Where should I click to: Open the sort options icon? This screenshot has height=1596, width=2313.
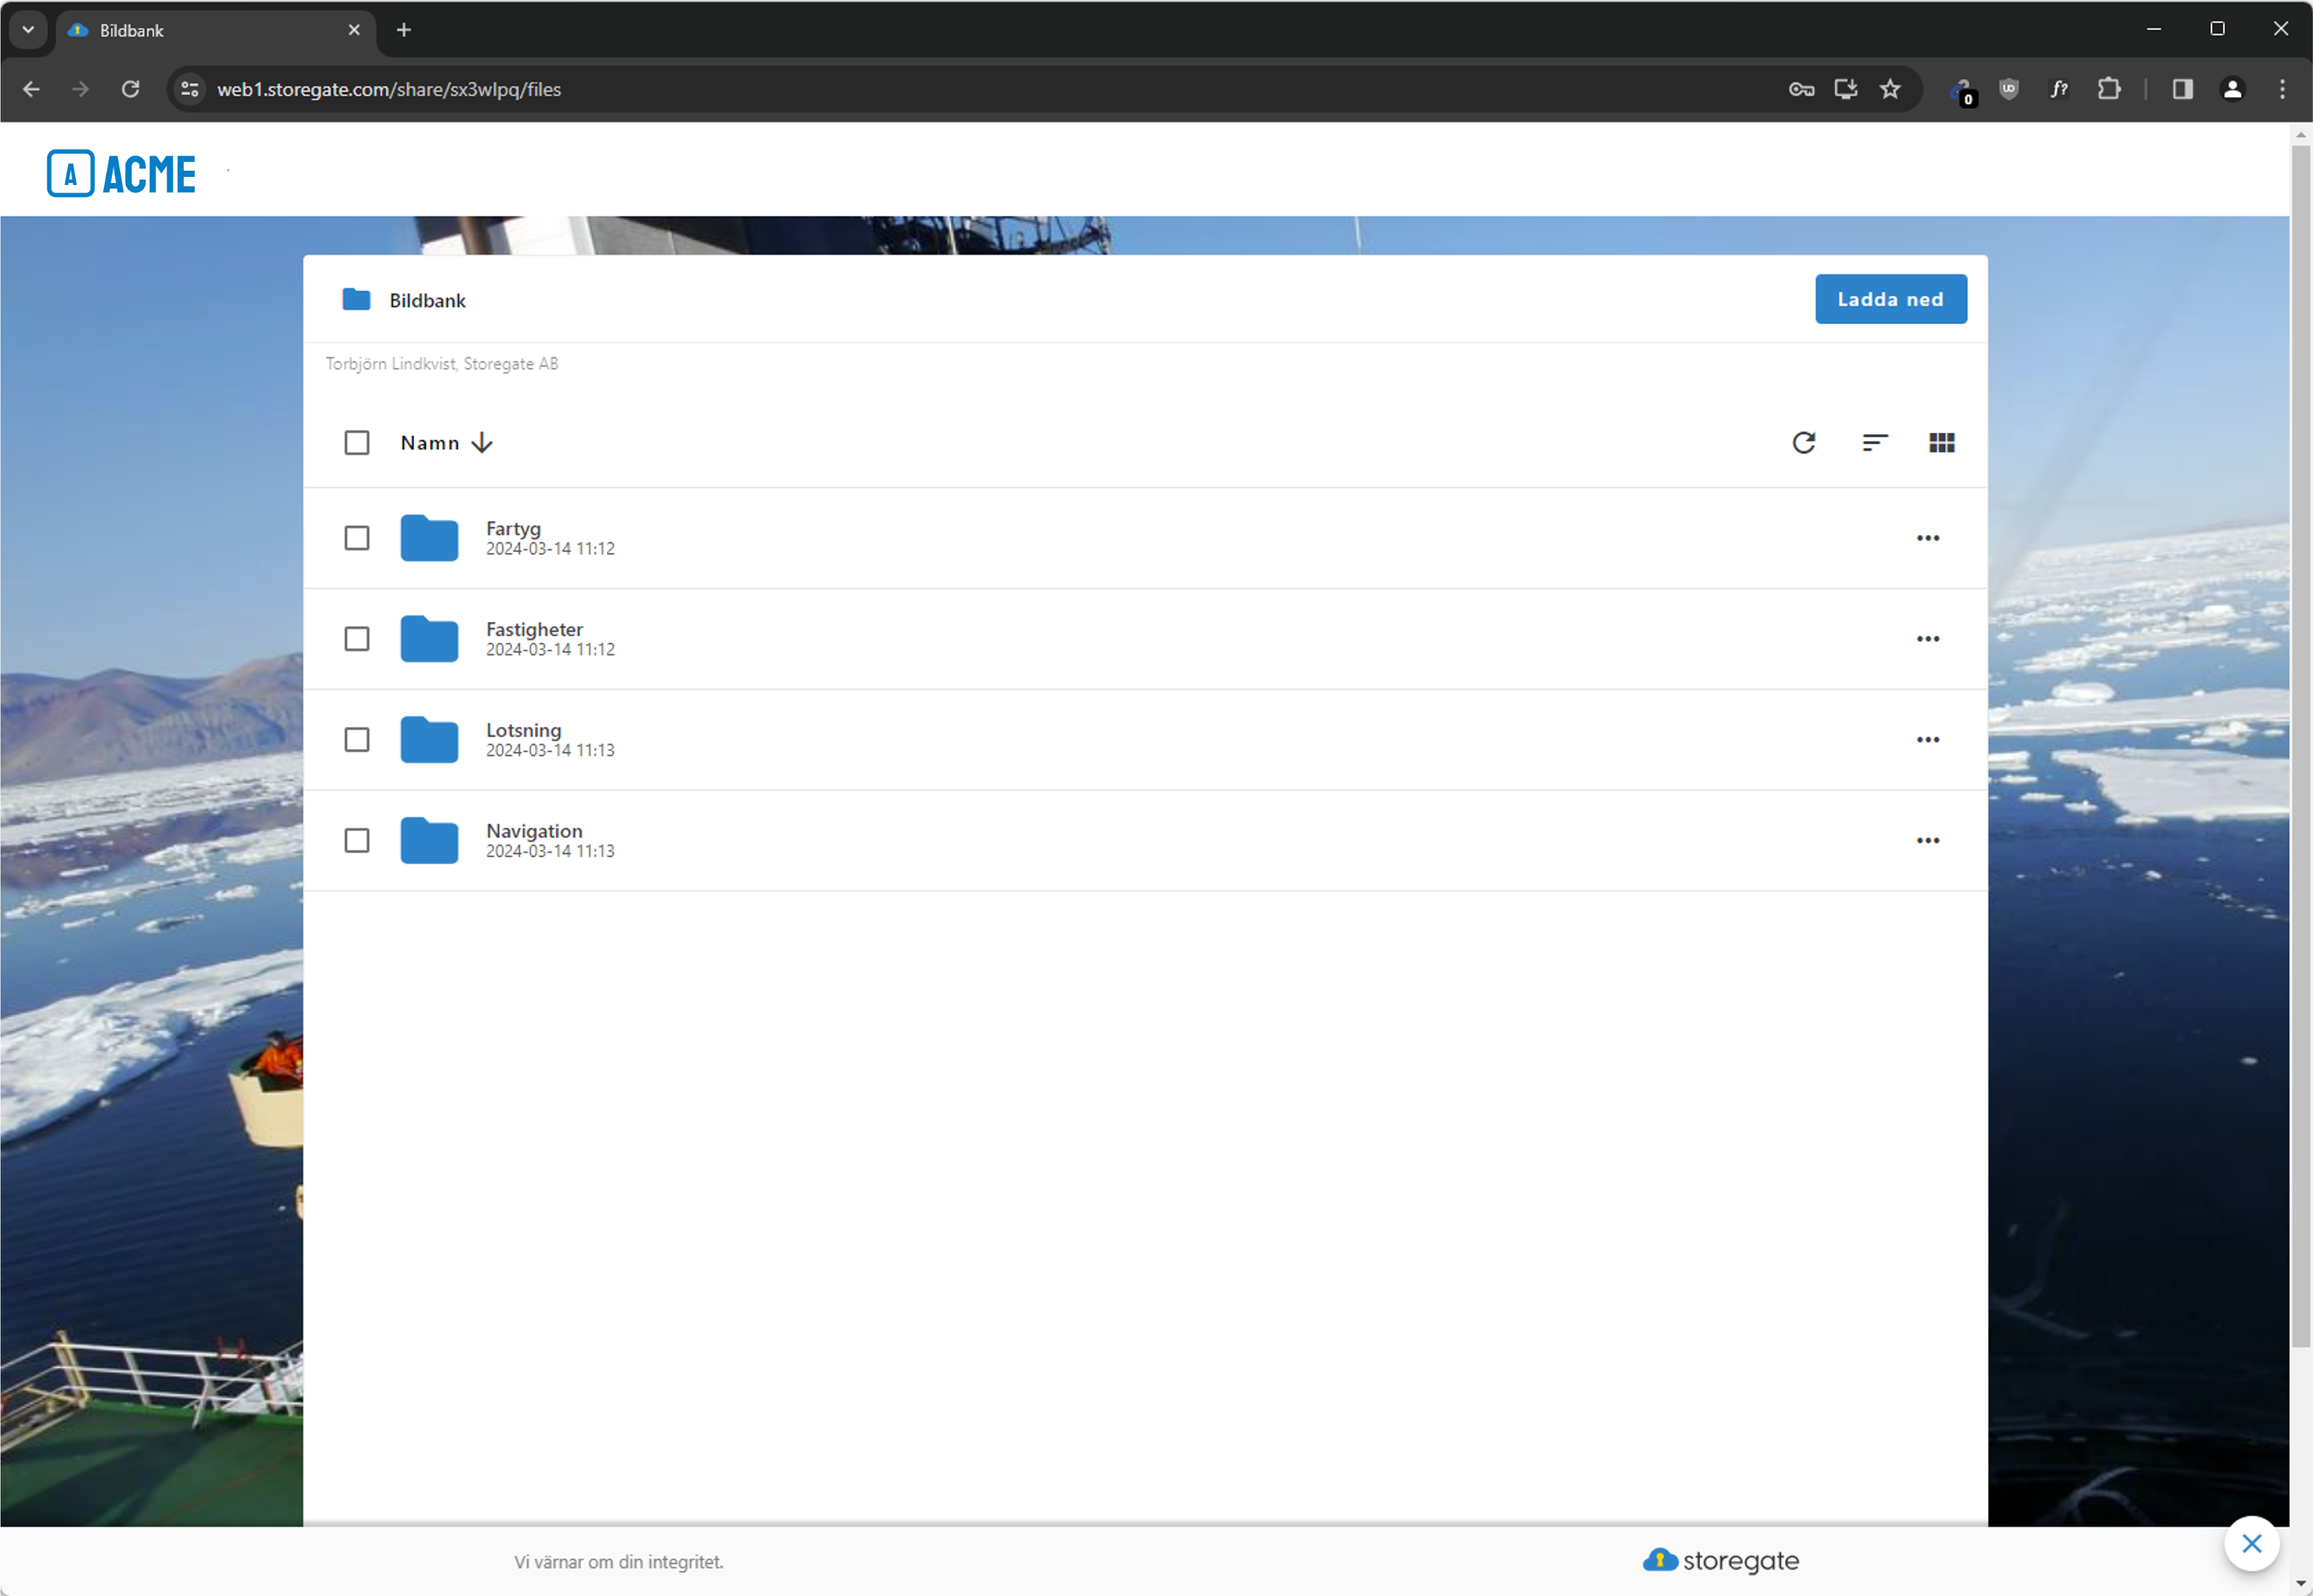(x=1874, y=443)
